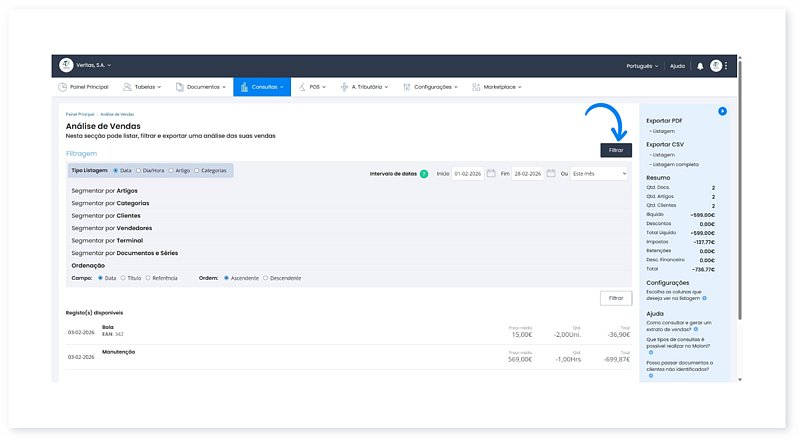
Task: Open the vertical three-dots menu in header
Action: [x=727, y=66]
